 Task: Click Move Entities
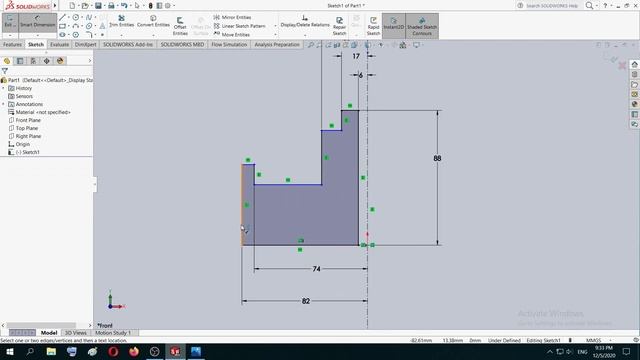(x=231, y=34)
